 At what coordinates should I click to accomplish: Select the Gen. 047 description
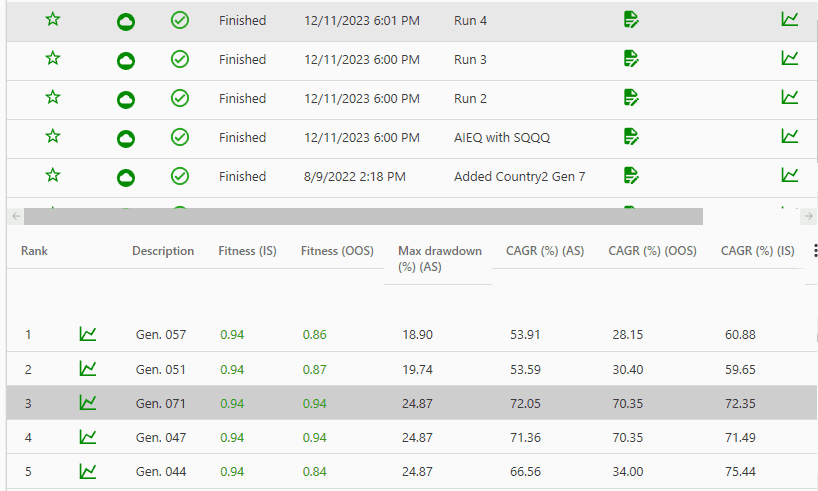161,437
